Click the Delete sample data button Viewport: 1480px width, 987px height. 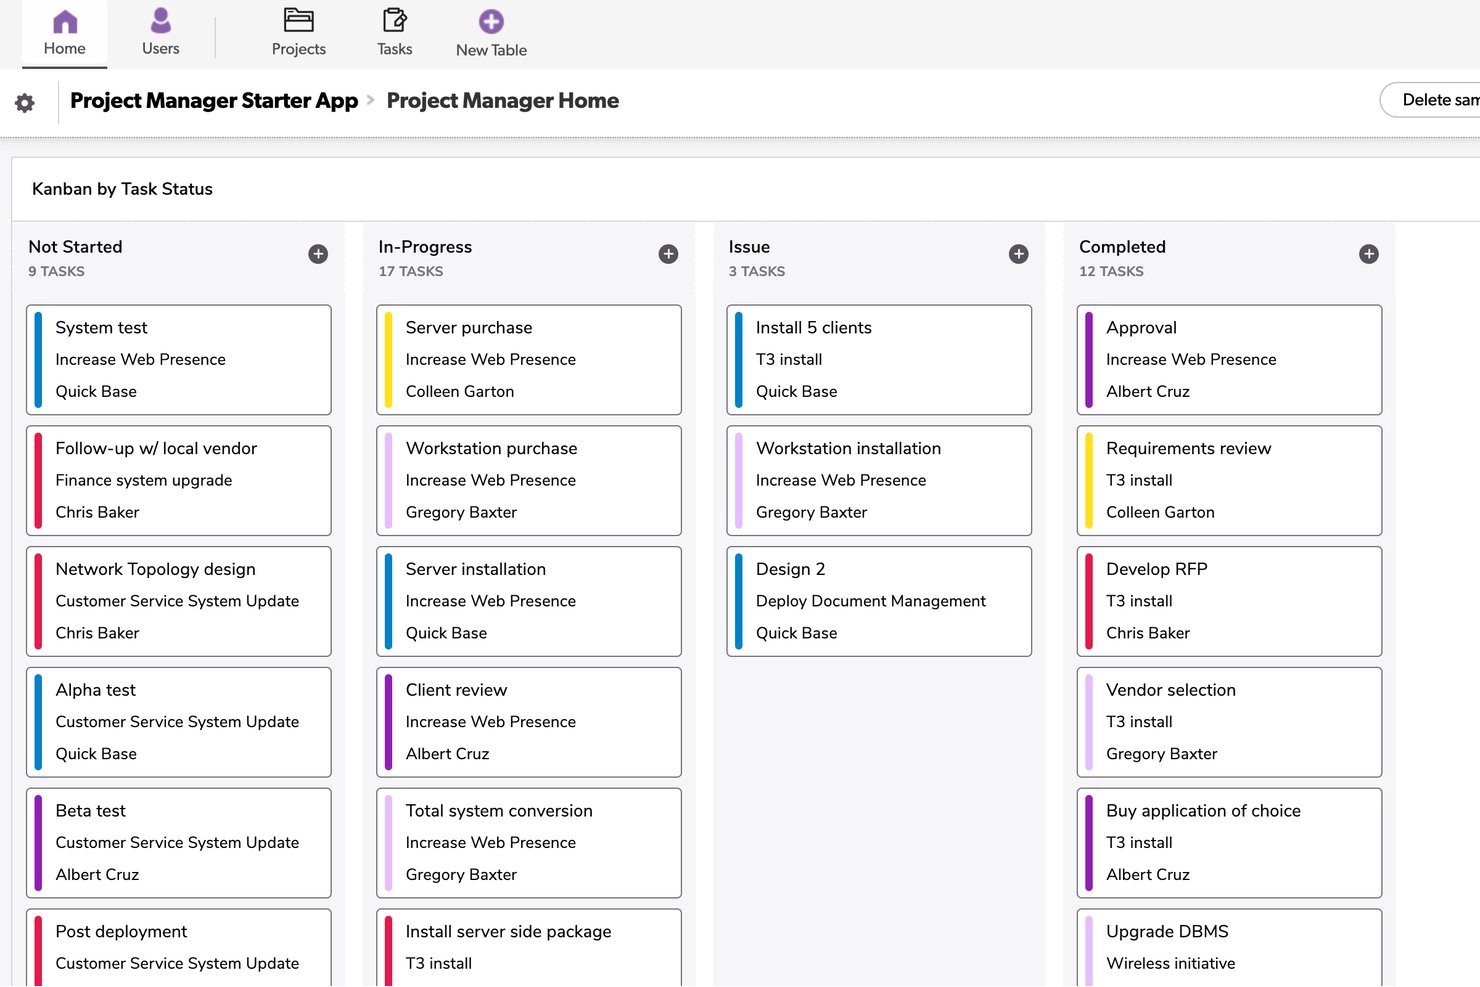[1431, 100]
